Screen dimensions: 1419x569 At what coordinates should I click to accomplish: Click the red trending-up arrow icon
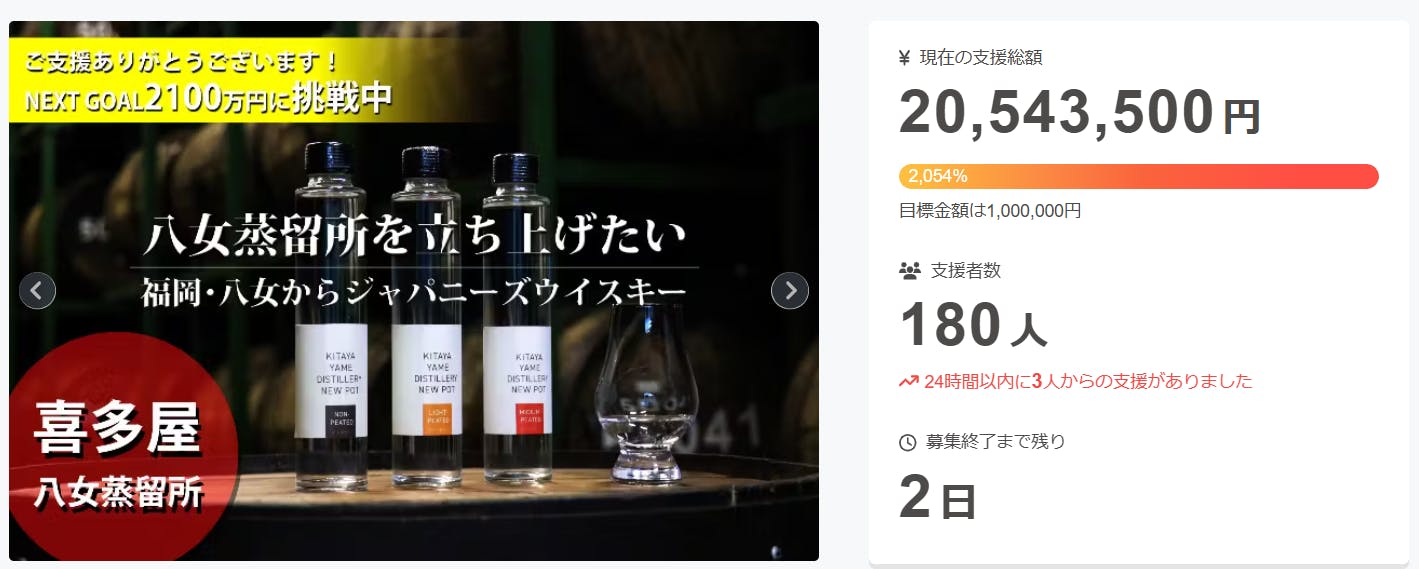tap(909, 381)
